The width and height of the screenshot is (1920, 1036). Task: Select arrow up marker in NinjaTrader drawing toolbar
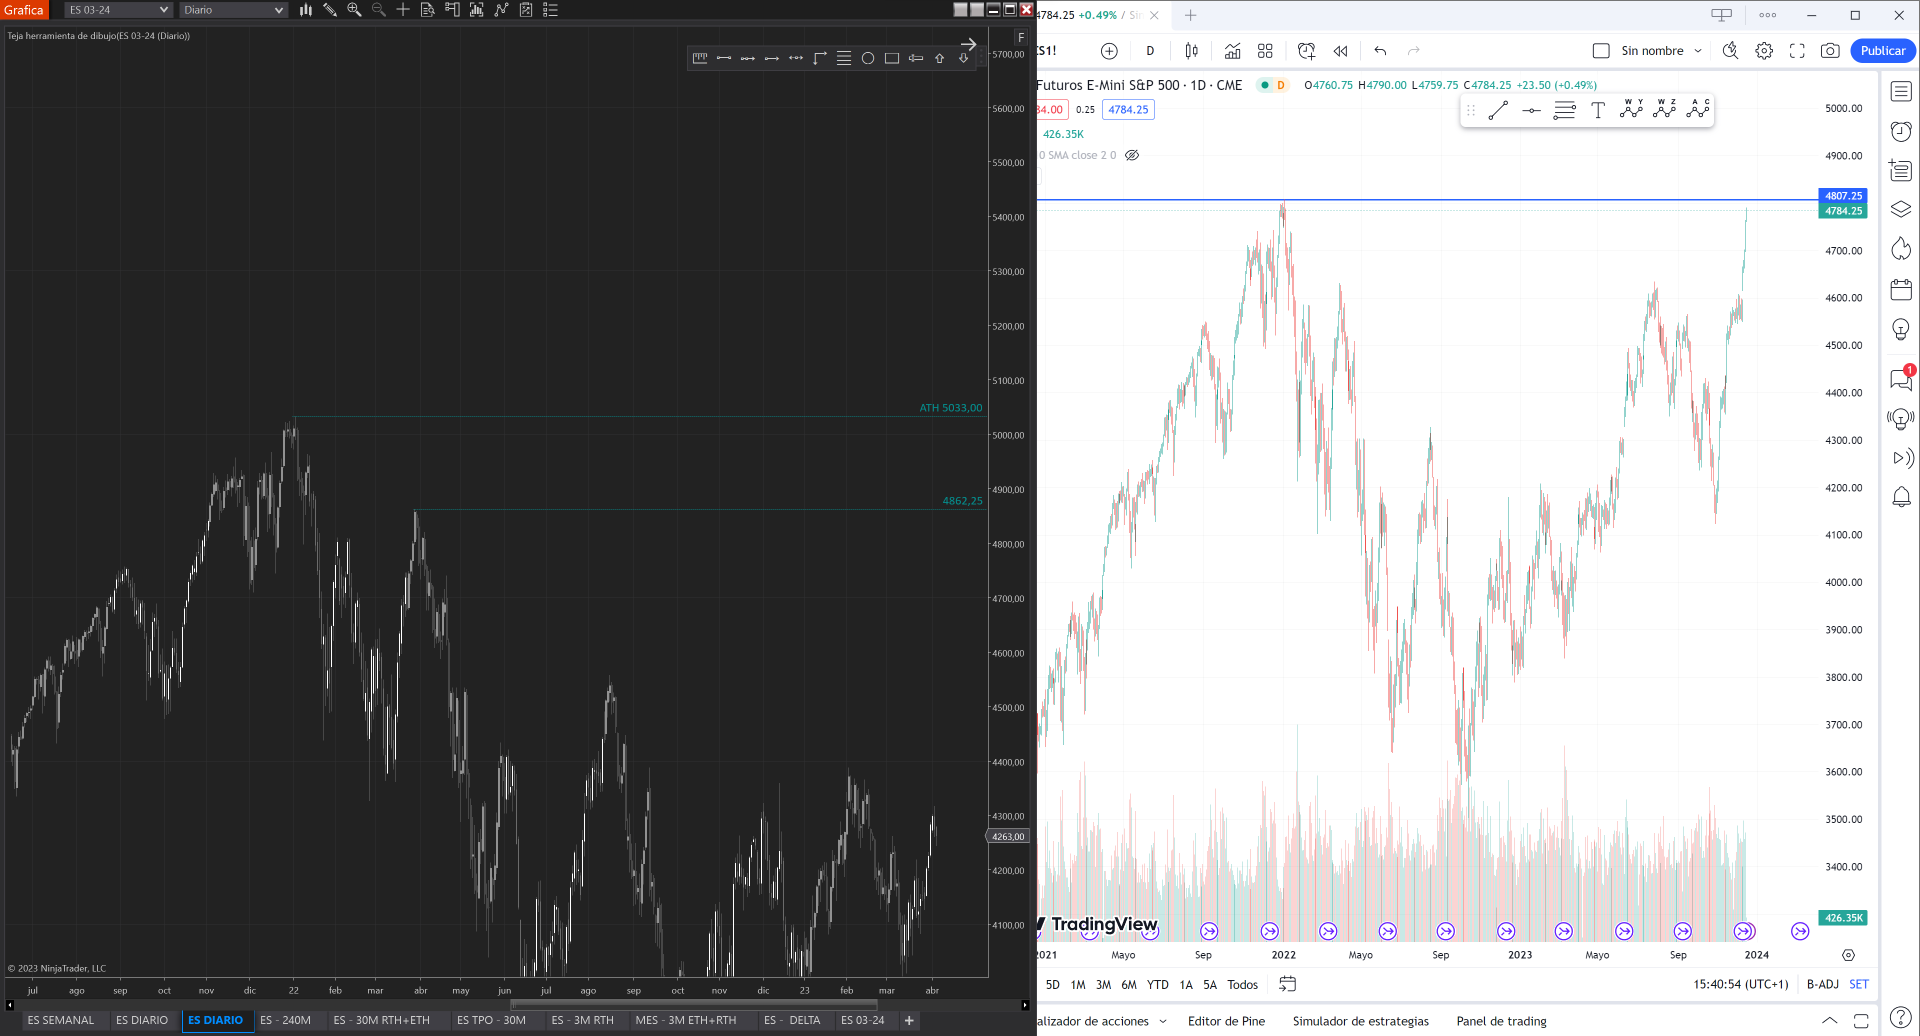click(x=940, y=58)
